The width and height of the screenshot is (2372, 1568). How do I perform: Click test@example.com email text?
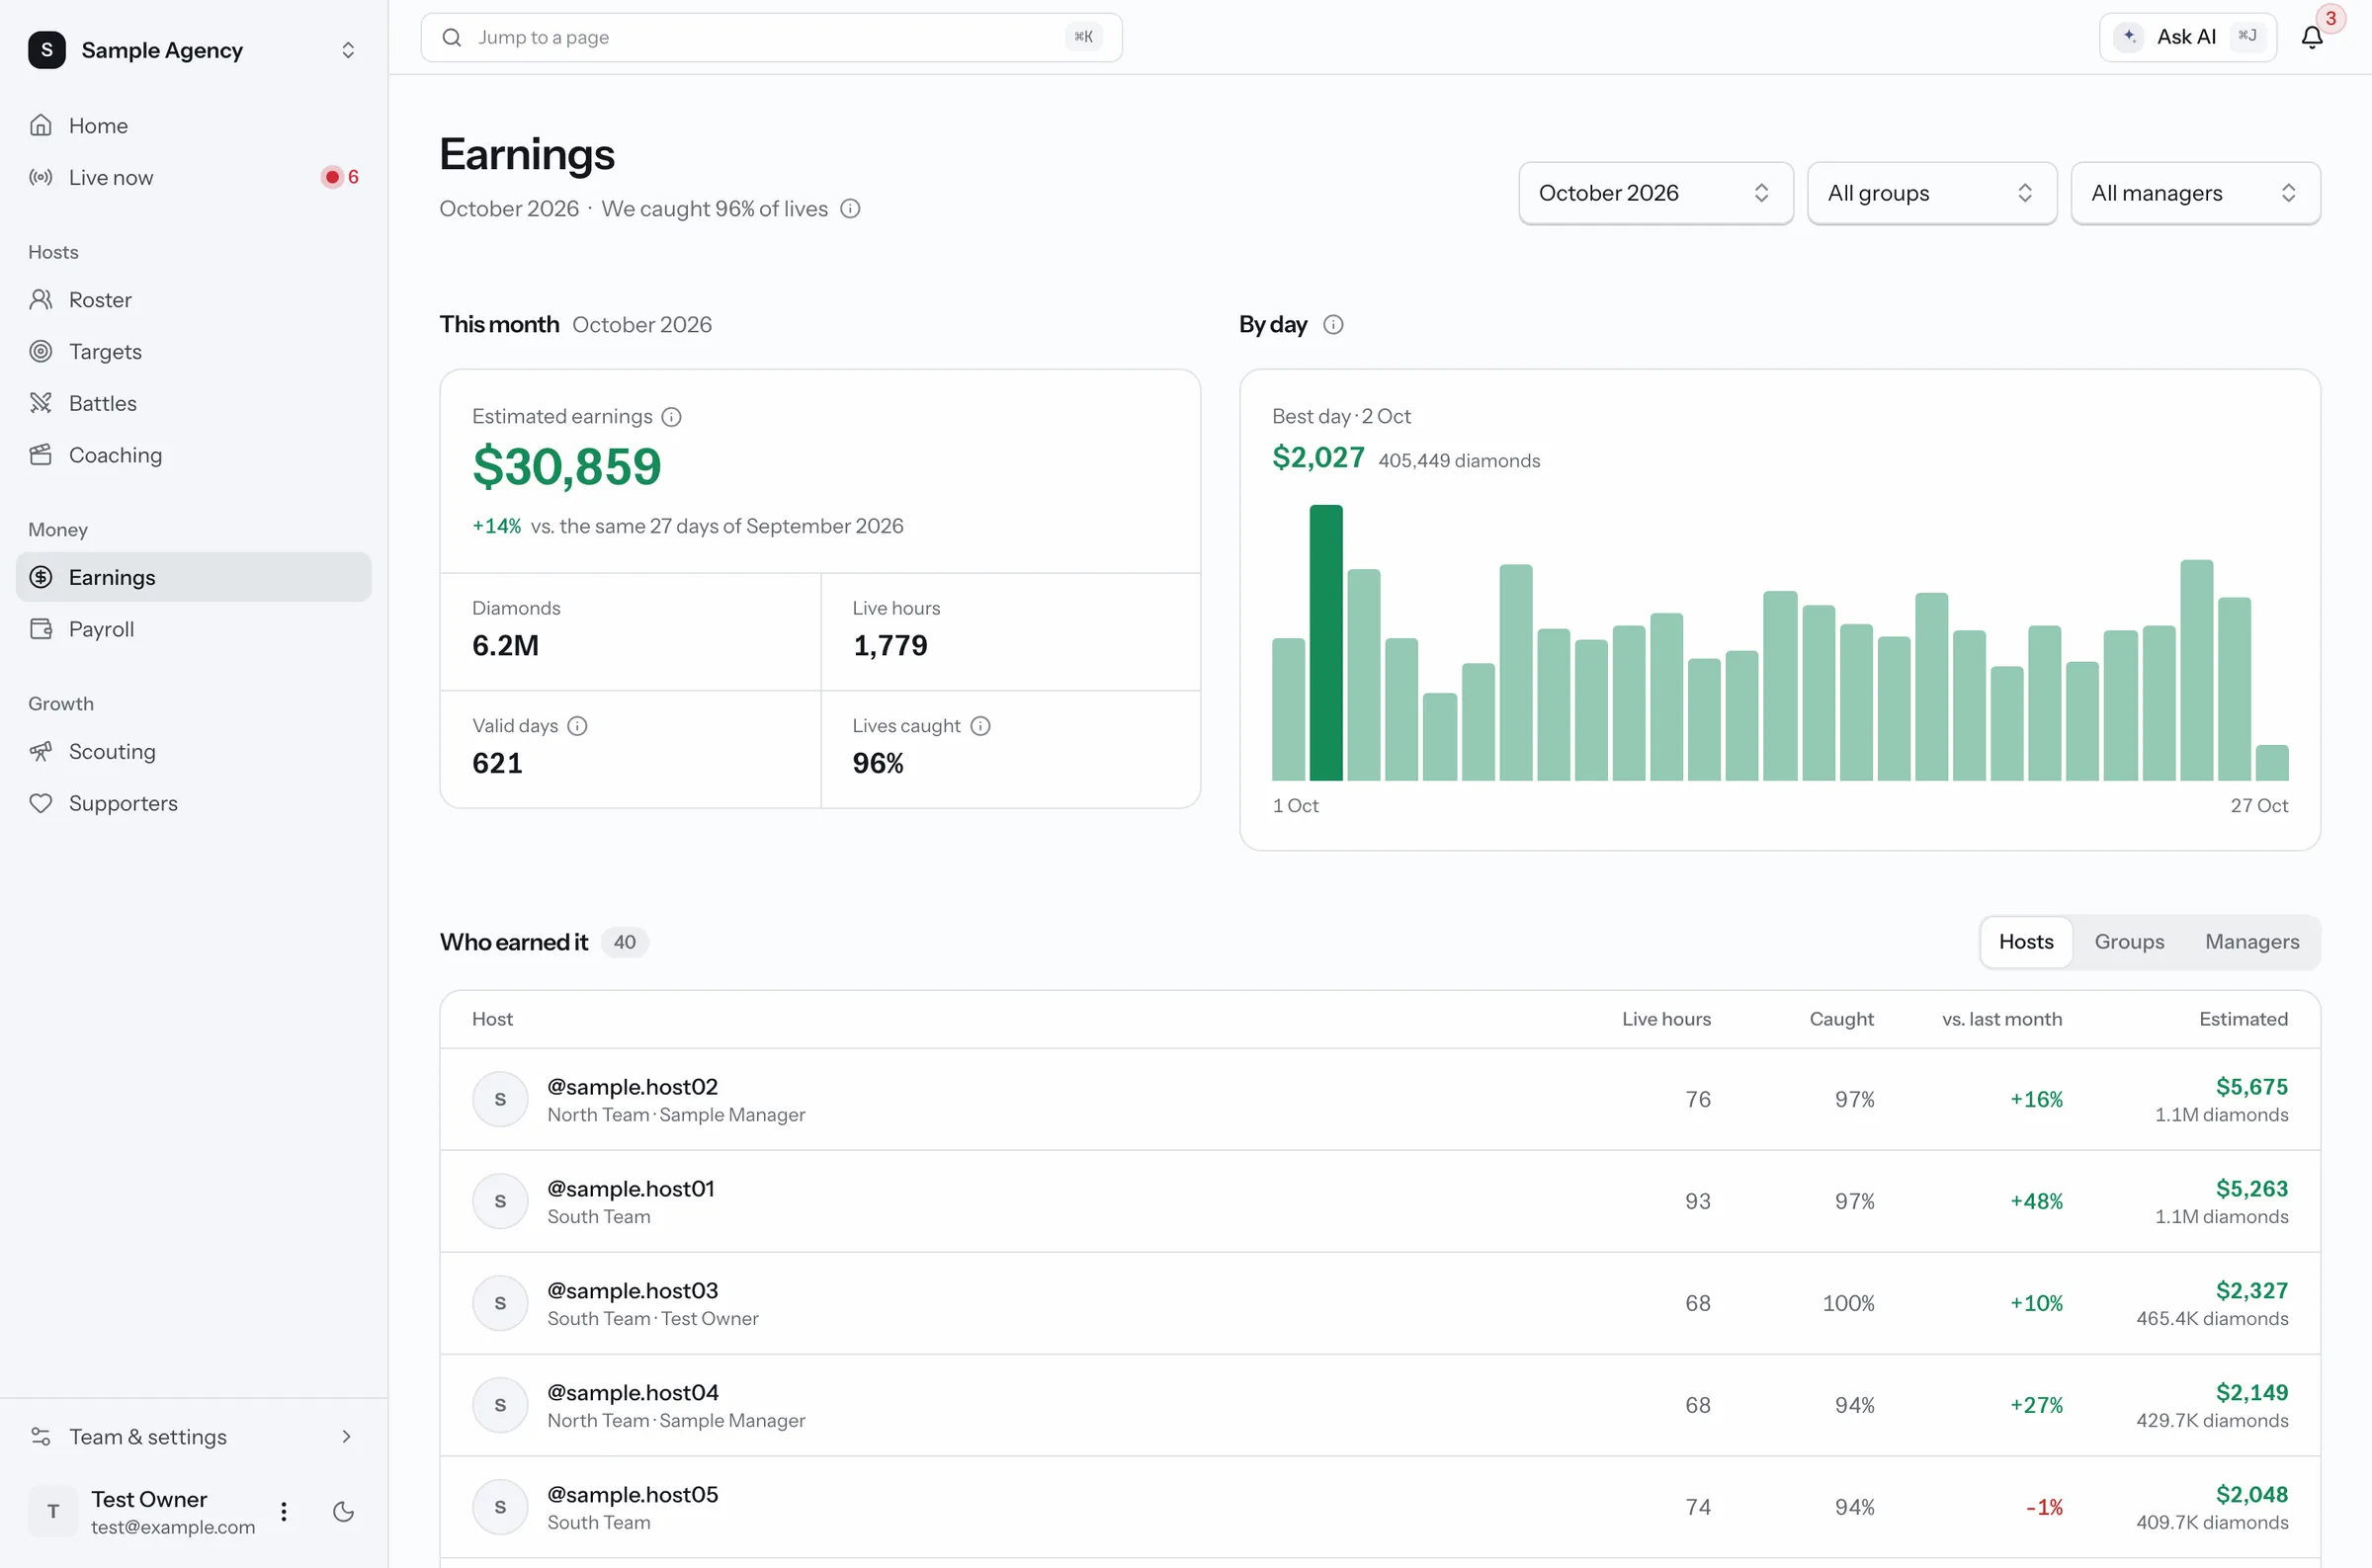(173, 1527)
